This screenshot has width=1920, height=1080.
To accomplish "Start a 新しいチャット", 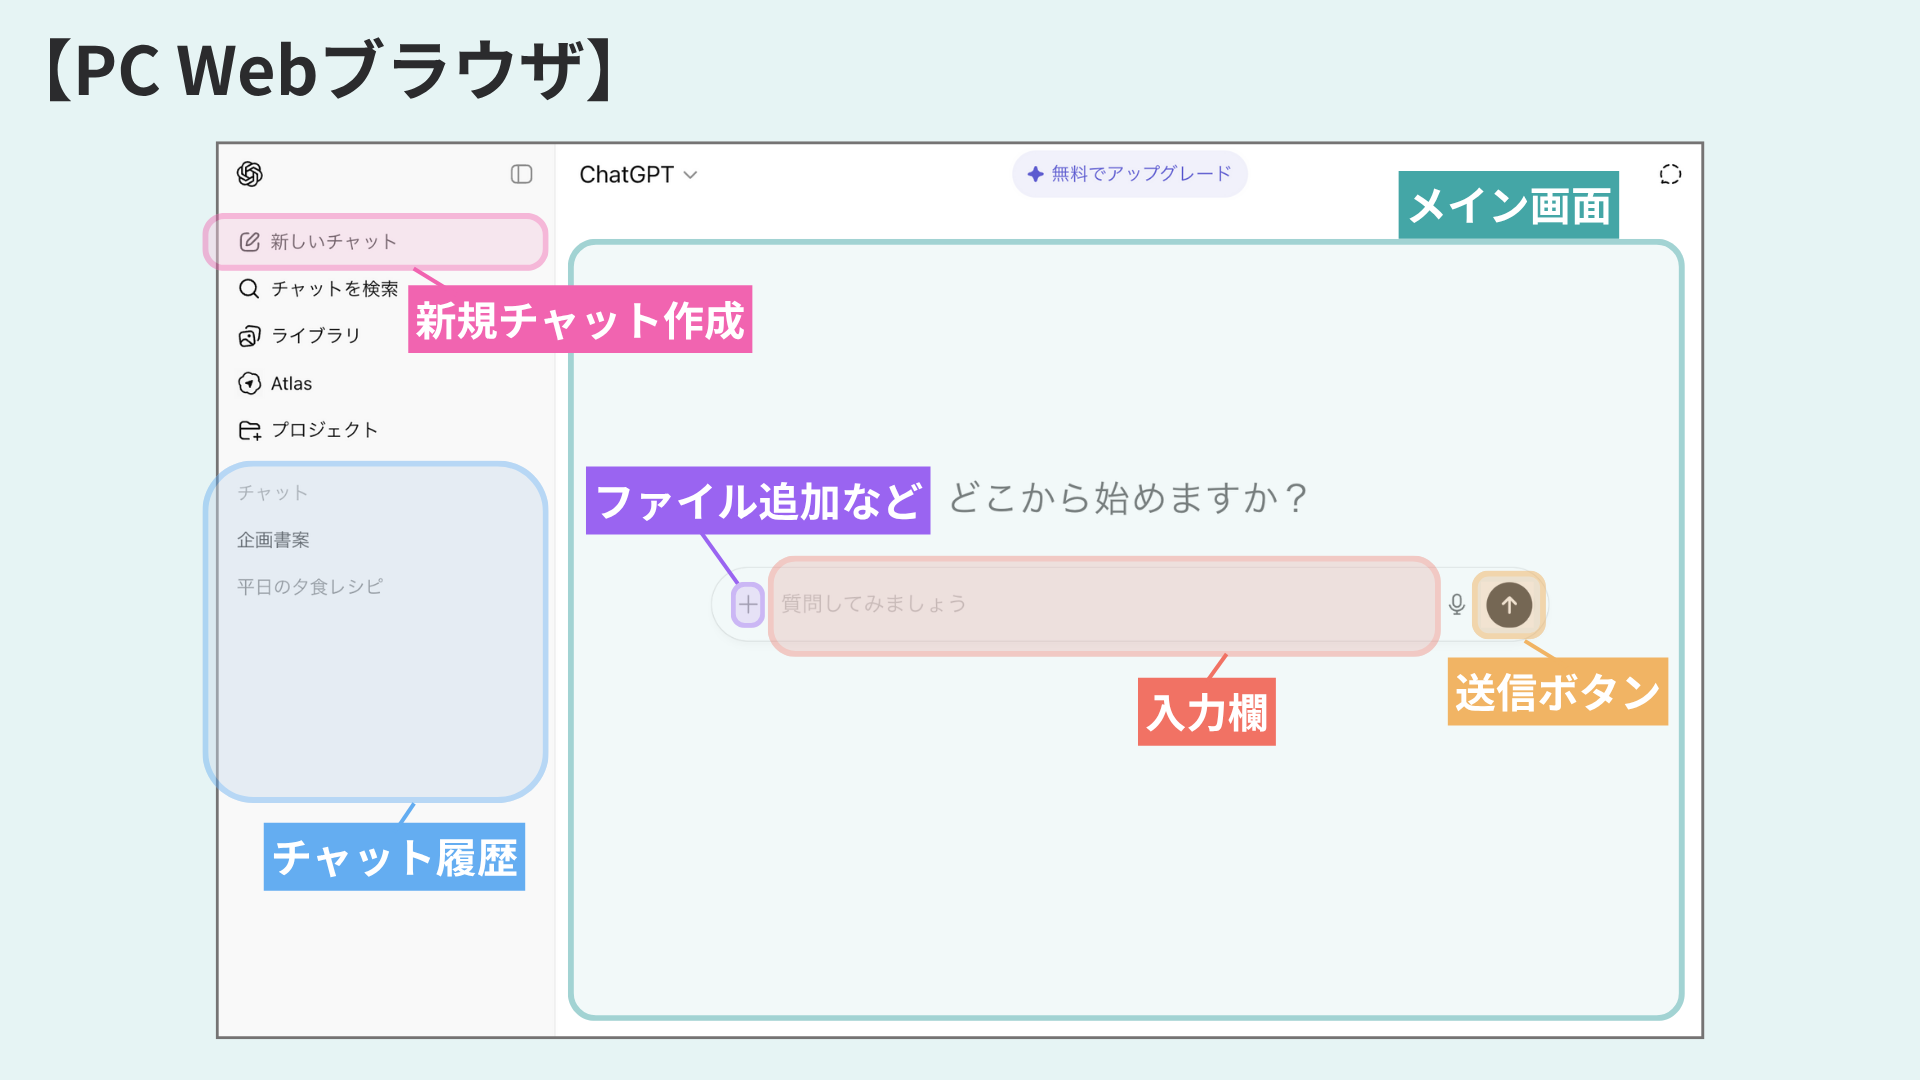I will (x=333, y=242).
